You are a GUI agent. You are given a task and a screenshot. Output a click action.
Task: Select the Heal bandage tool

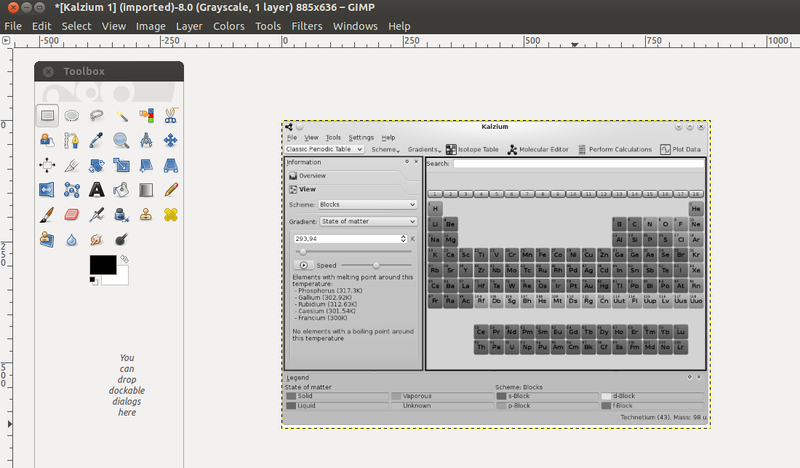[170, 214]
